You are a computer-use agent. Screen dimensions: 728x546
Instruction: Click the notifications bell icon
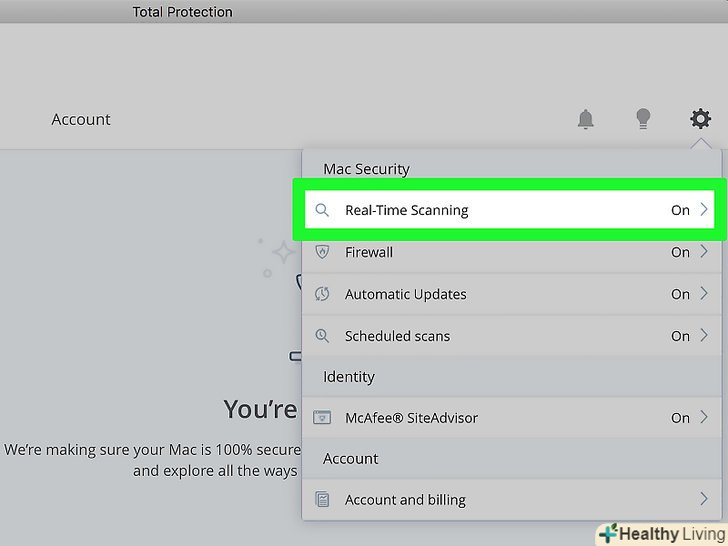(x=586, y=119)
